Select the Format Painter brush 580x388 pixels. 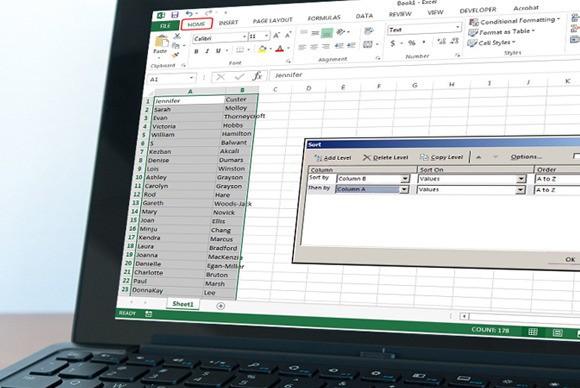tap(175, 55)
